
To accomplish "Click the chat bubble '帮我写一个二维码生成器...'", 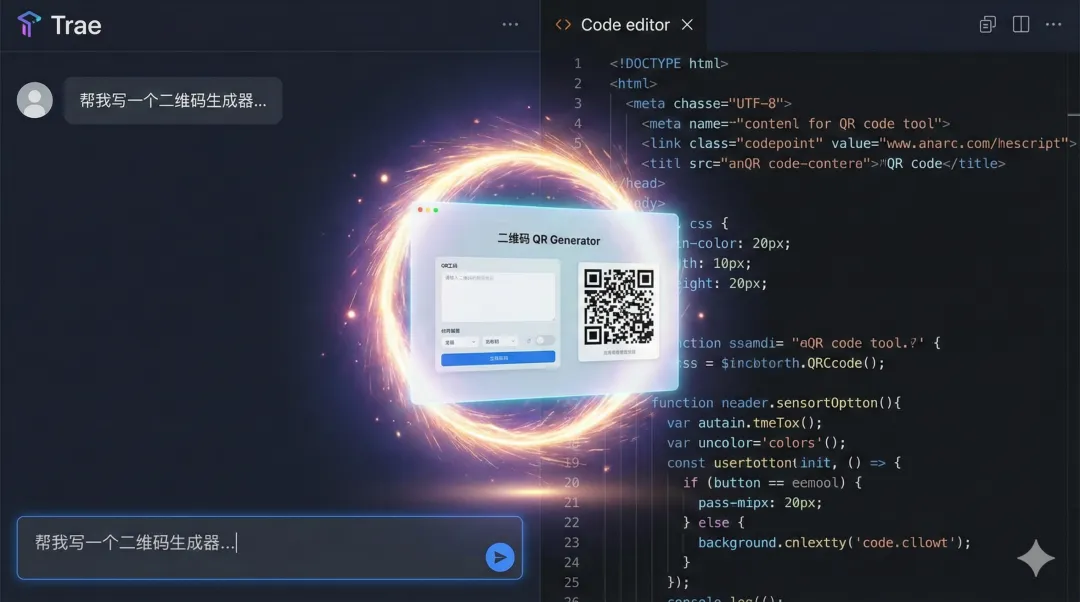I will point(173,101).
